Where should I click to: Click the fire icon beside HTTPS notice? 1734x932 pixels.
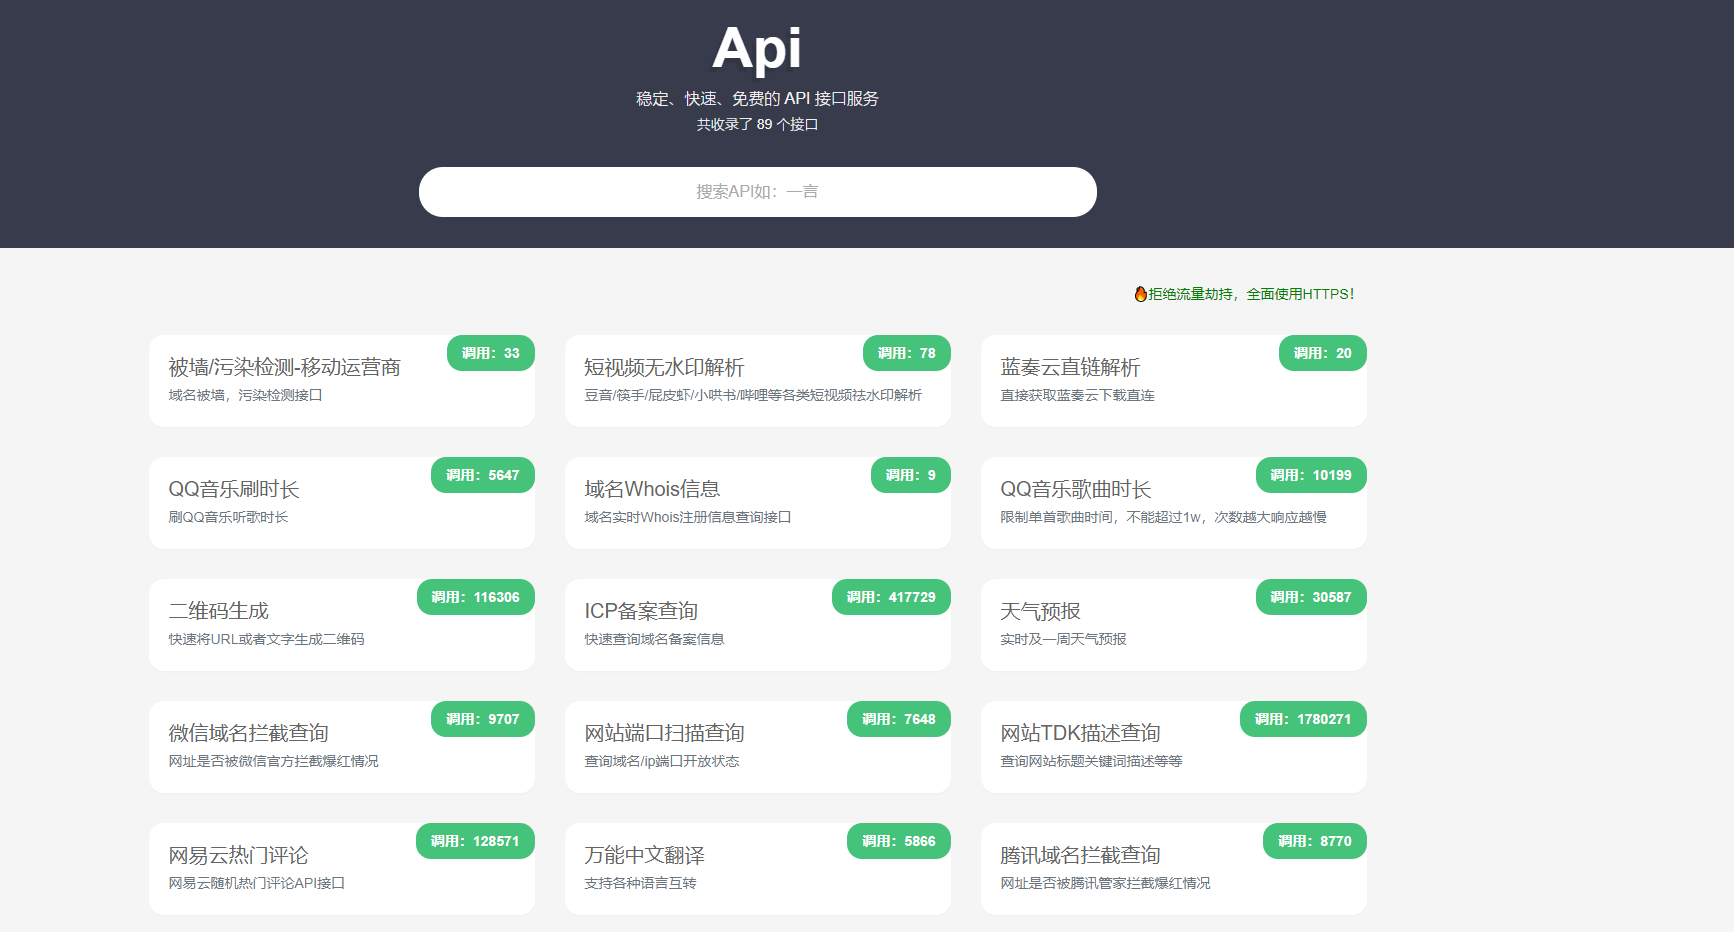pyautogui.click(x=1140, y=294)
